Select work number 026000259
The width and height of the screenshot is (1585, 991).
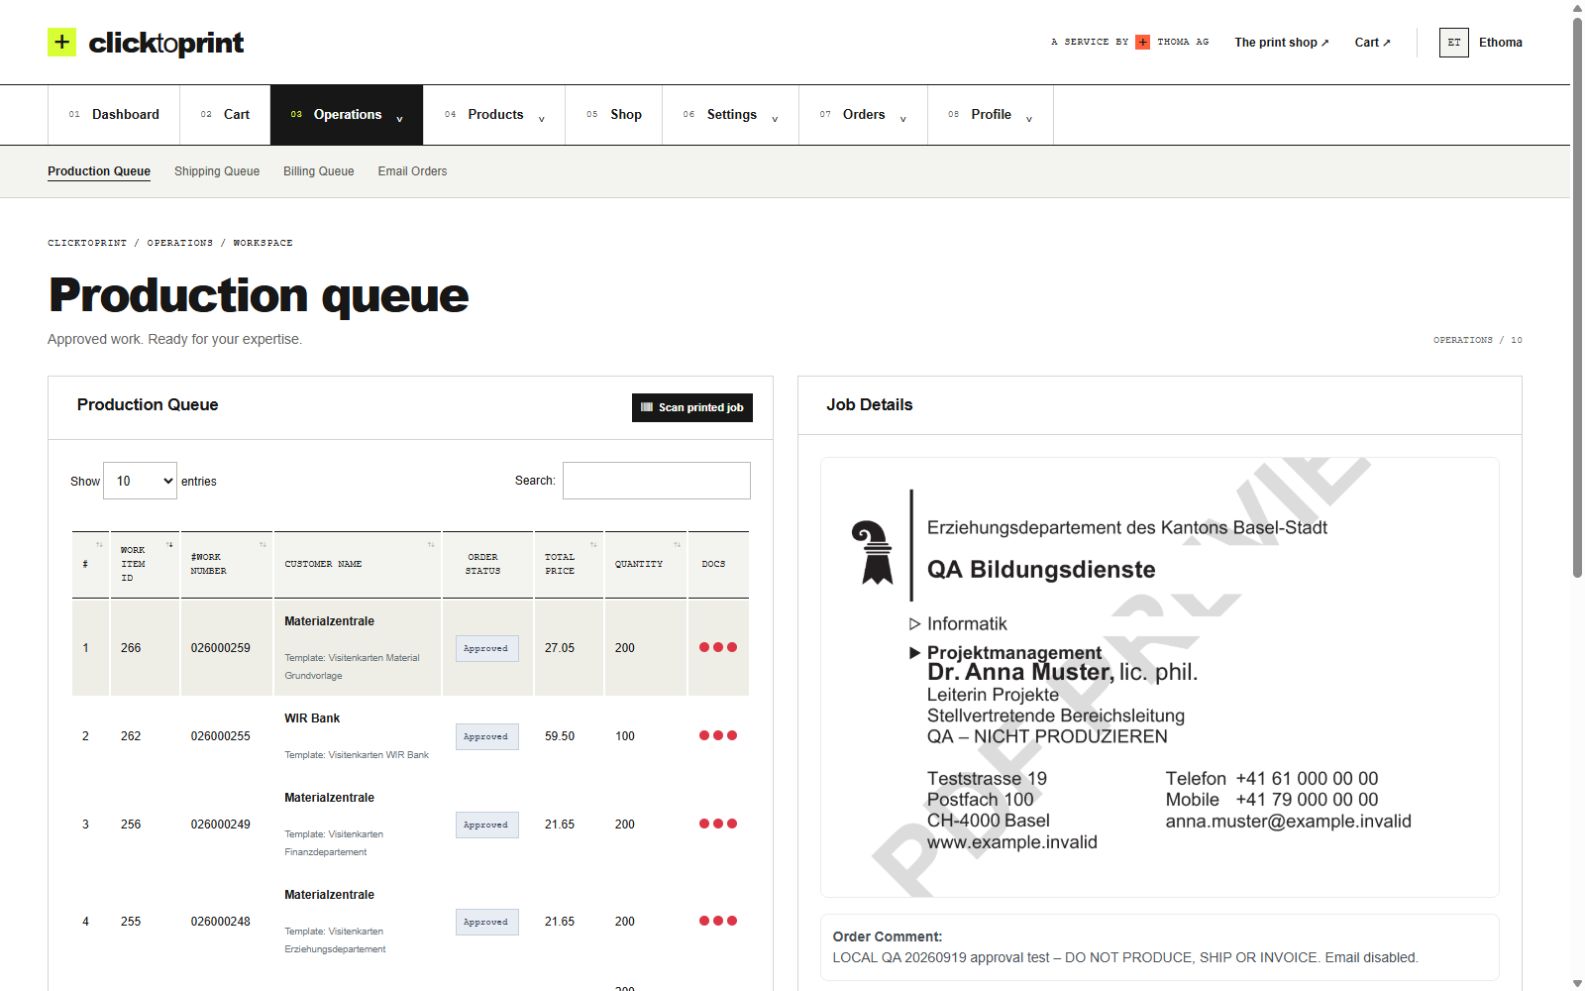220,648
